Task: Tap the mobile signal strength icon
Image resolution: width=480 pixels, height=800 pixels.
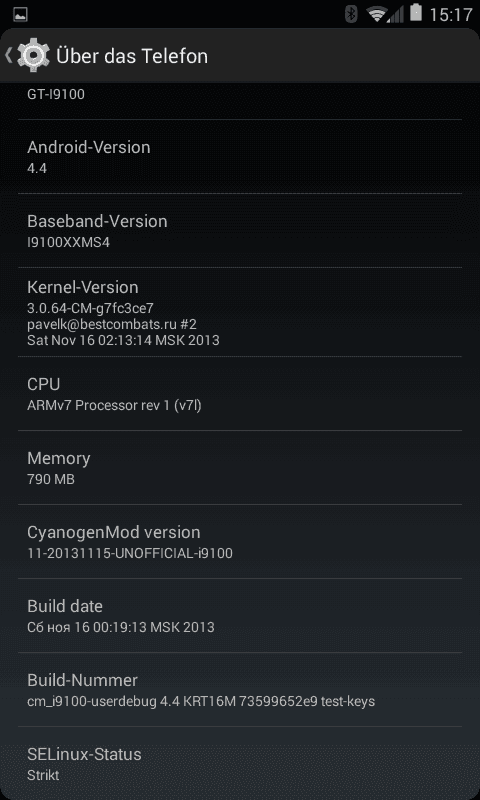Action: pos(395,14)
